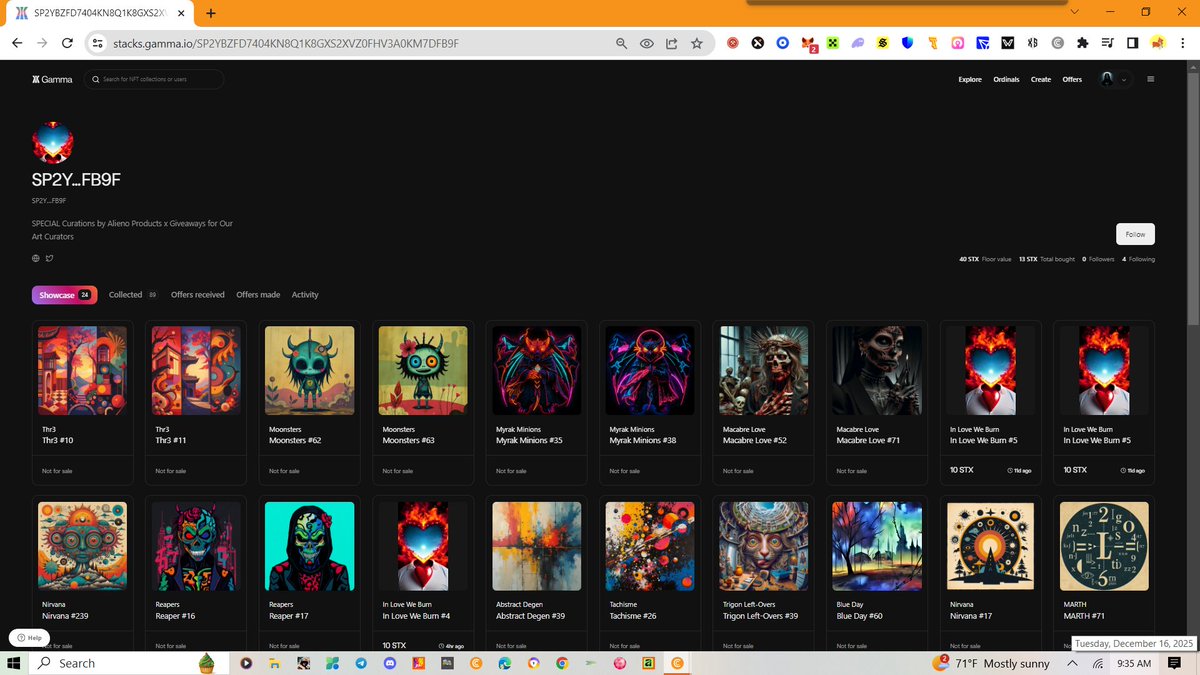Image resolution: width=1200 pixels, height=675 pixels.
Task: Open the Offers received tab
Action: 198,295
